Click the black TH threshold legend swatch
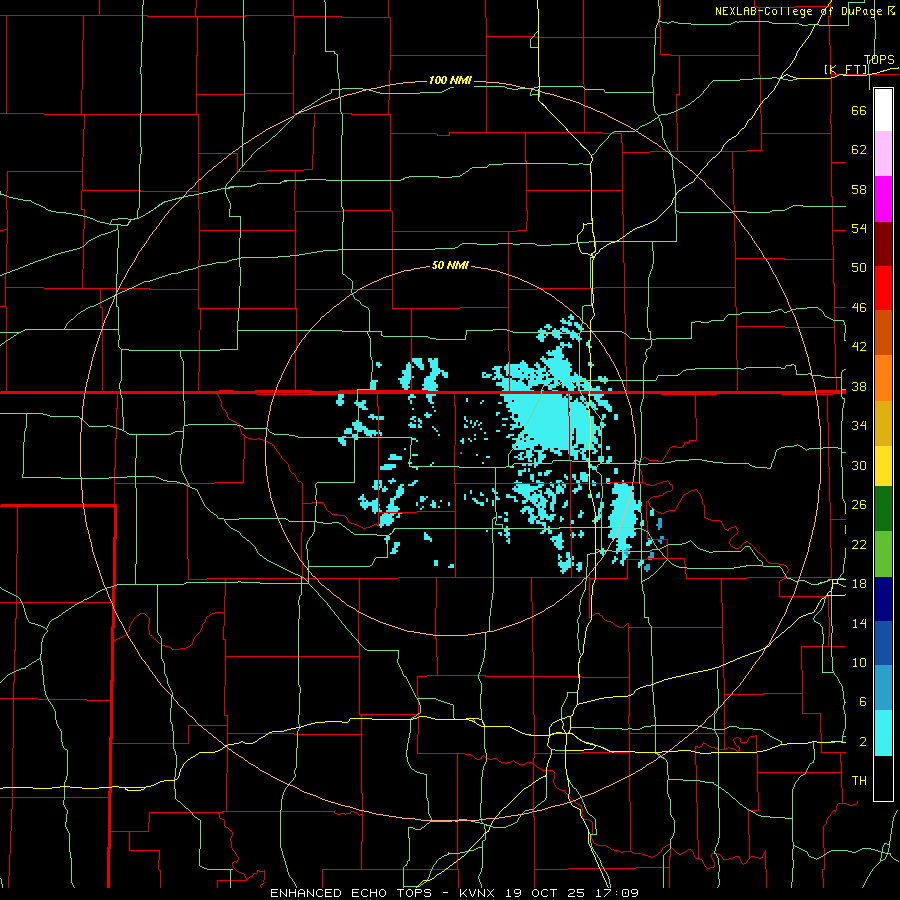 tap(883, 778)
